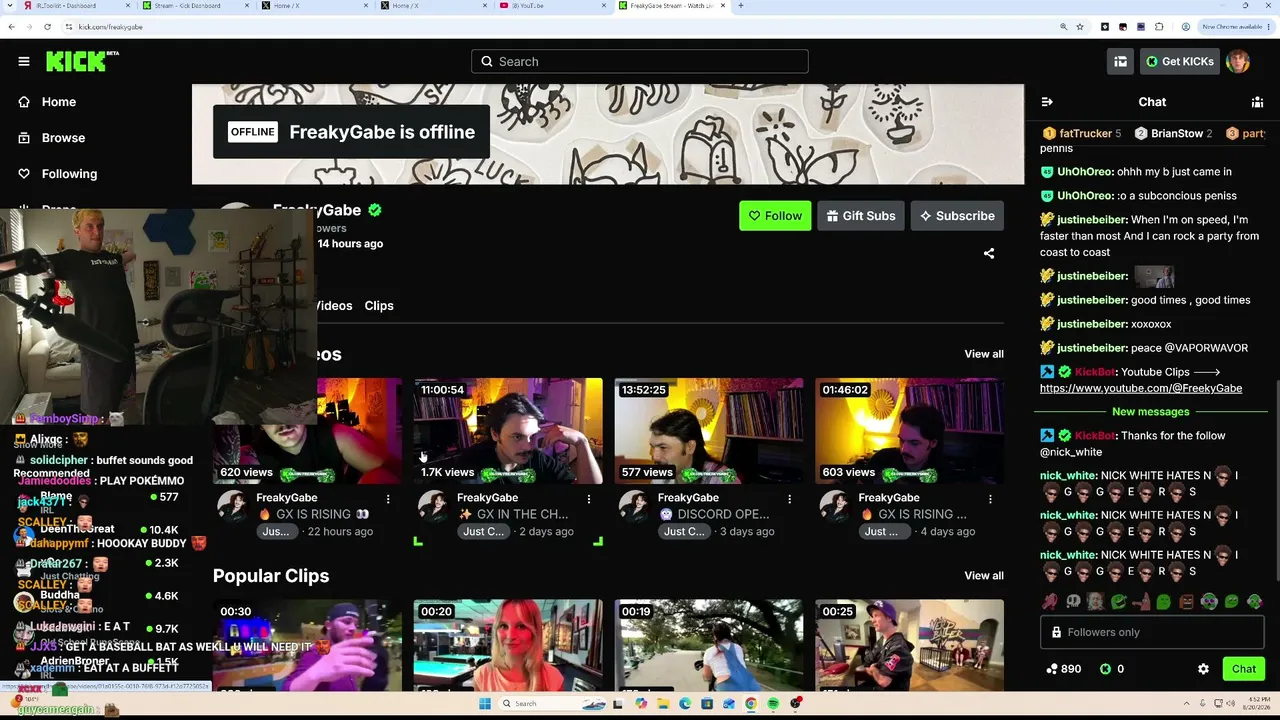Click the Get KICKs button
The height and width of the screenshot is (720, 1280).
1179,61
